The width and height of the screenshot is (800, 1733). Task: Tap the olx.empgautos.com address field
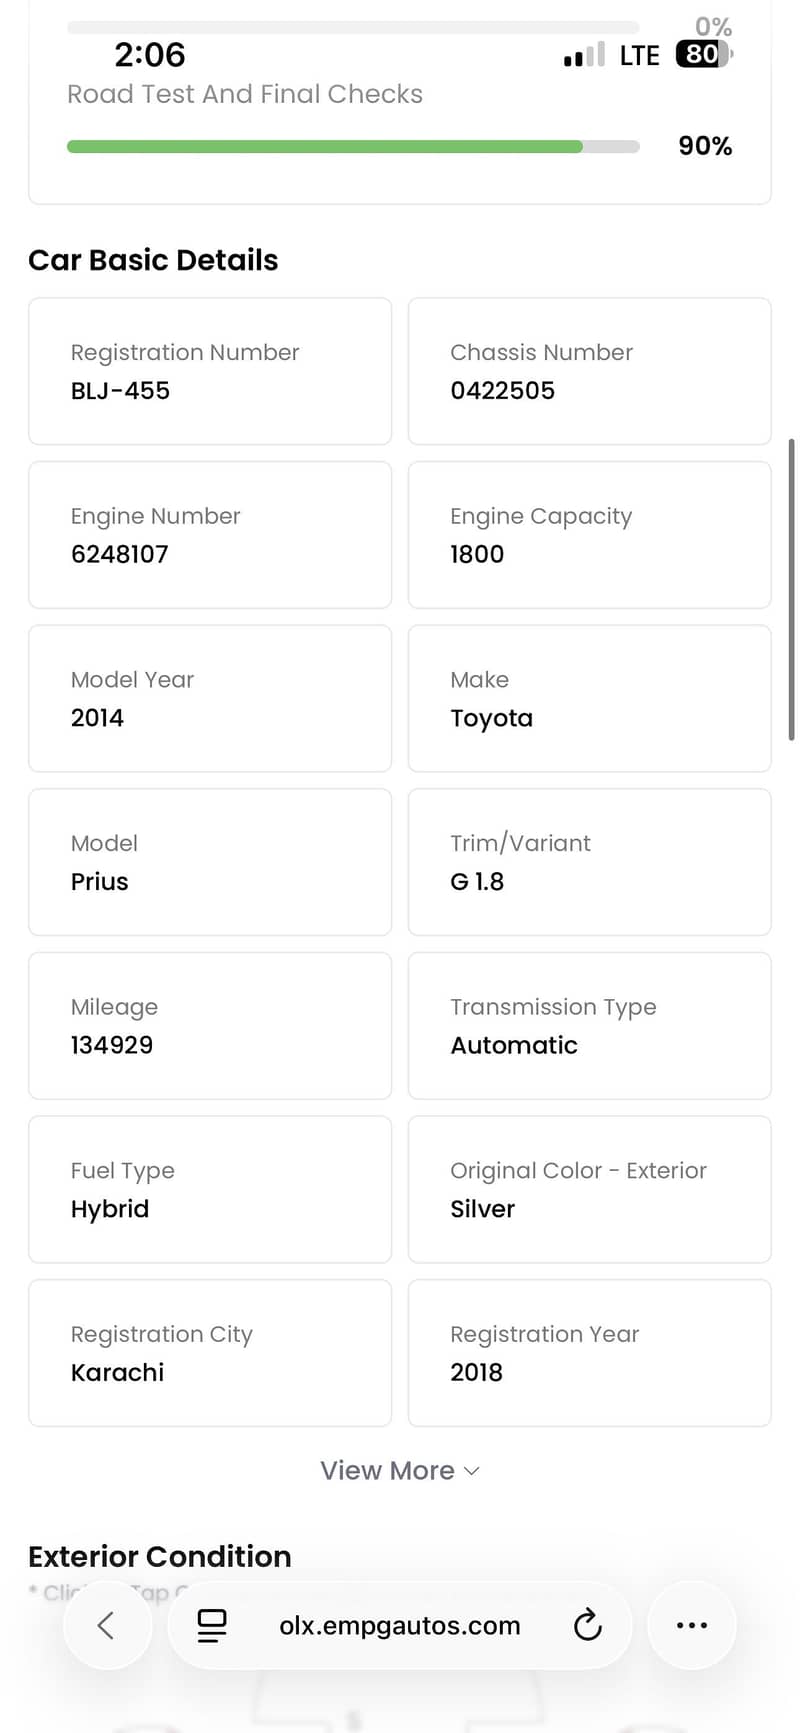click(400, 1625)
